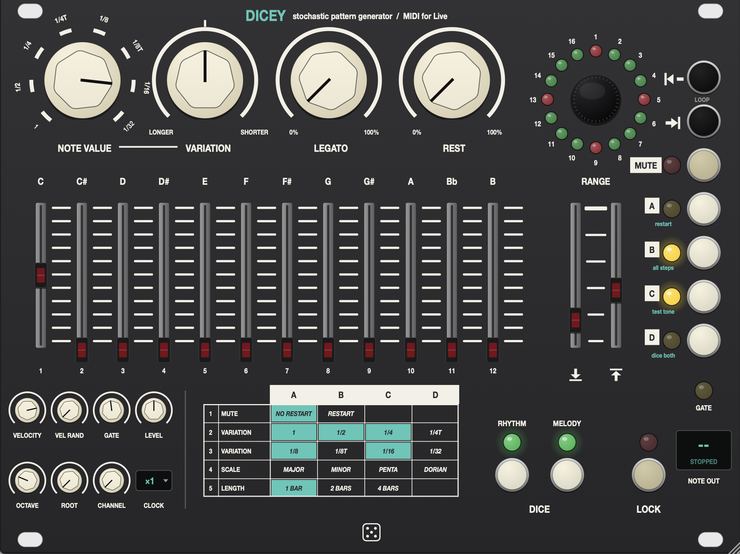
Task: Click the MUTE button
Action: (x=704, y=165)
